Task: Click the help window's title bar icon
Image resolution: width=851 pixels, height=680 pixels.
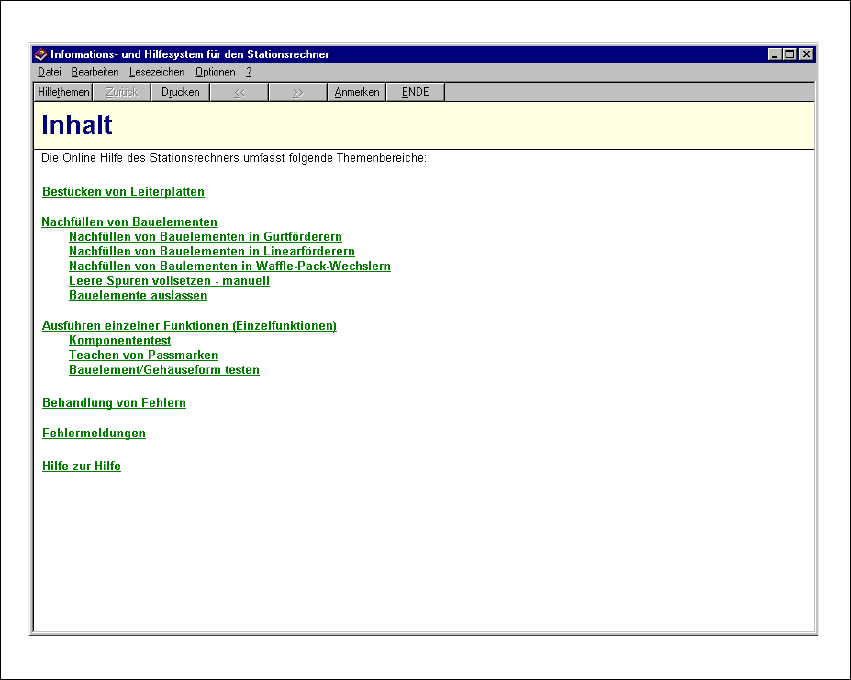Action: click(41, 54)
